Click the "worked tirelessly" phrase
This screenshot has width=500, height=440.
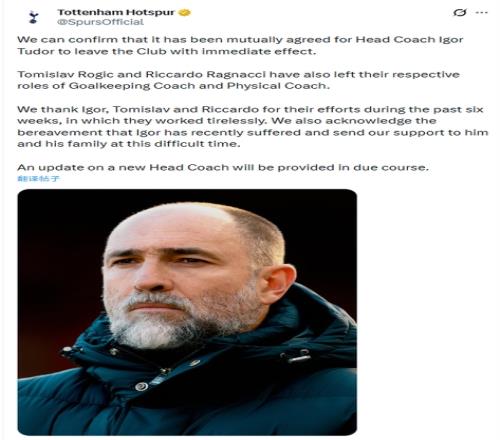click(211, 121)
